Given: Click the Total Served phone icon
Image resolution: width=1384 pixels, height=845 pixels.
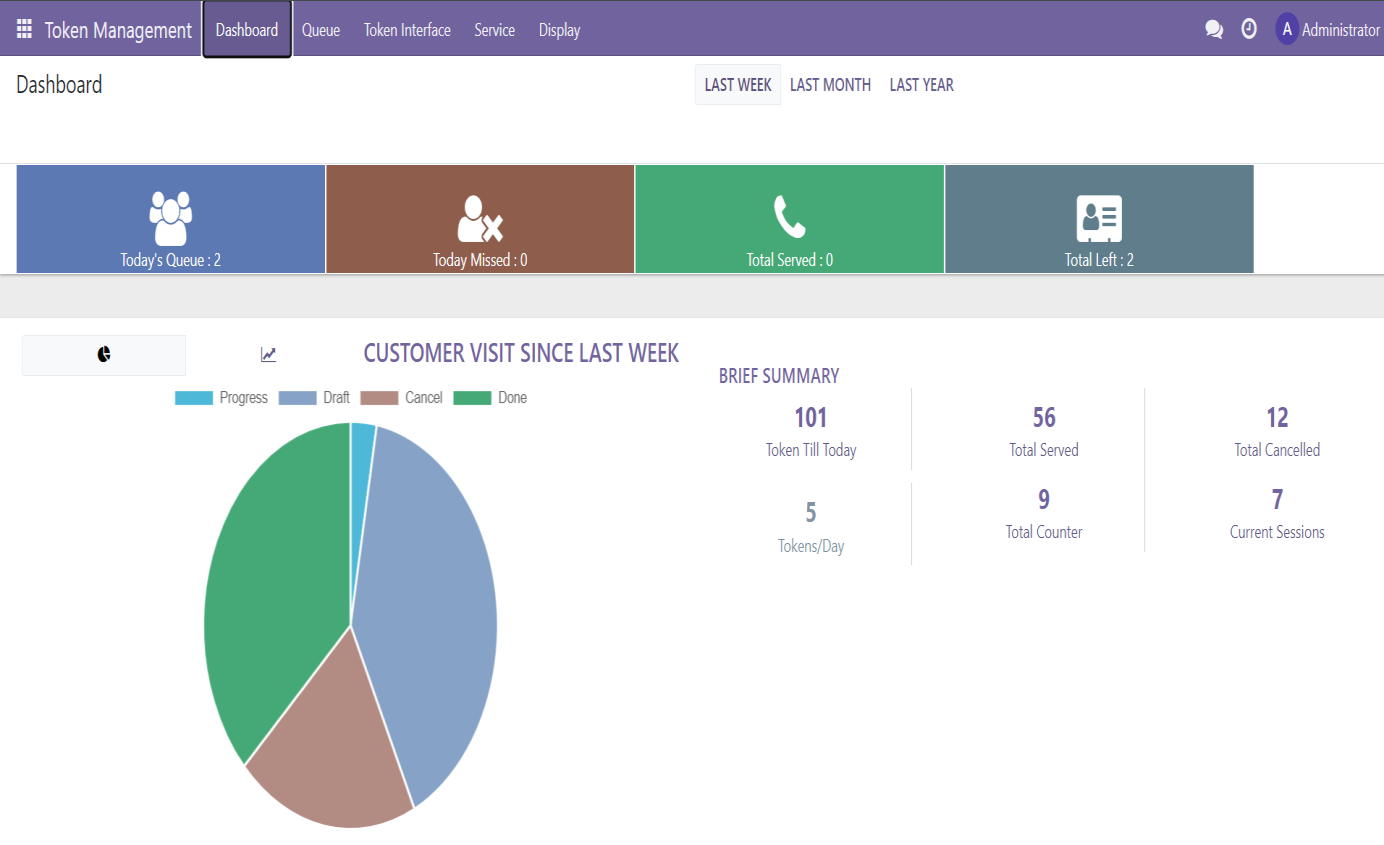Looking at the screenshot, I should click(789, 217).
